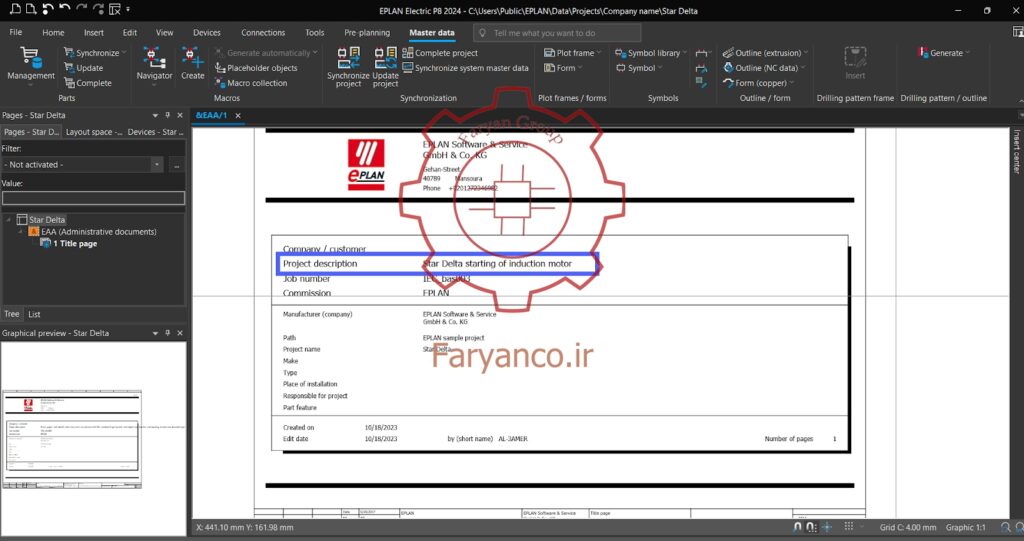Open Graphical preview panel dropdown arrow
1024x541 pixels.
tap(155, 333)
